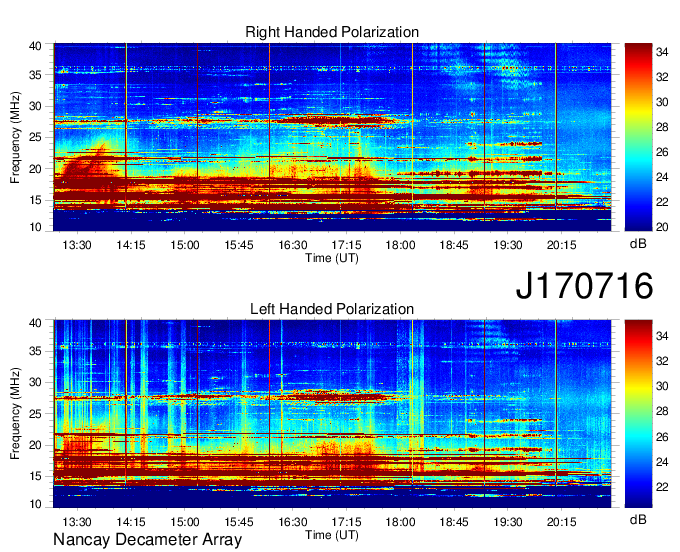Screen dimensions: 680x552
Task: Click the Left Handed spectrogram image
Action: (x=332, y=414)
